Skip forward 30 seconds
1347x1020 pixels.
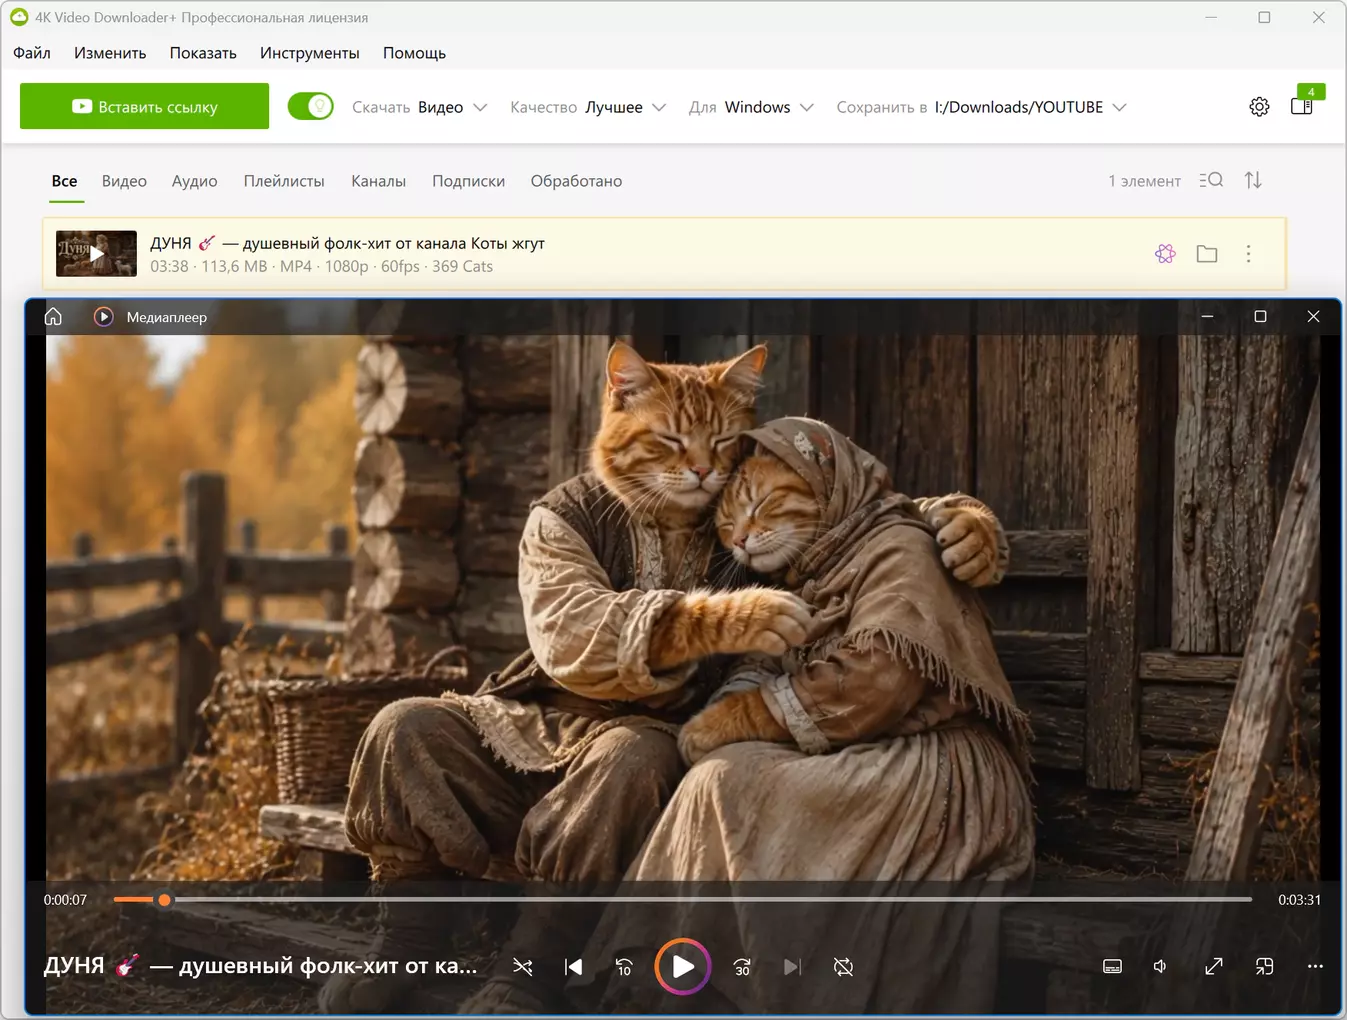(x=742, y=967)
